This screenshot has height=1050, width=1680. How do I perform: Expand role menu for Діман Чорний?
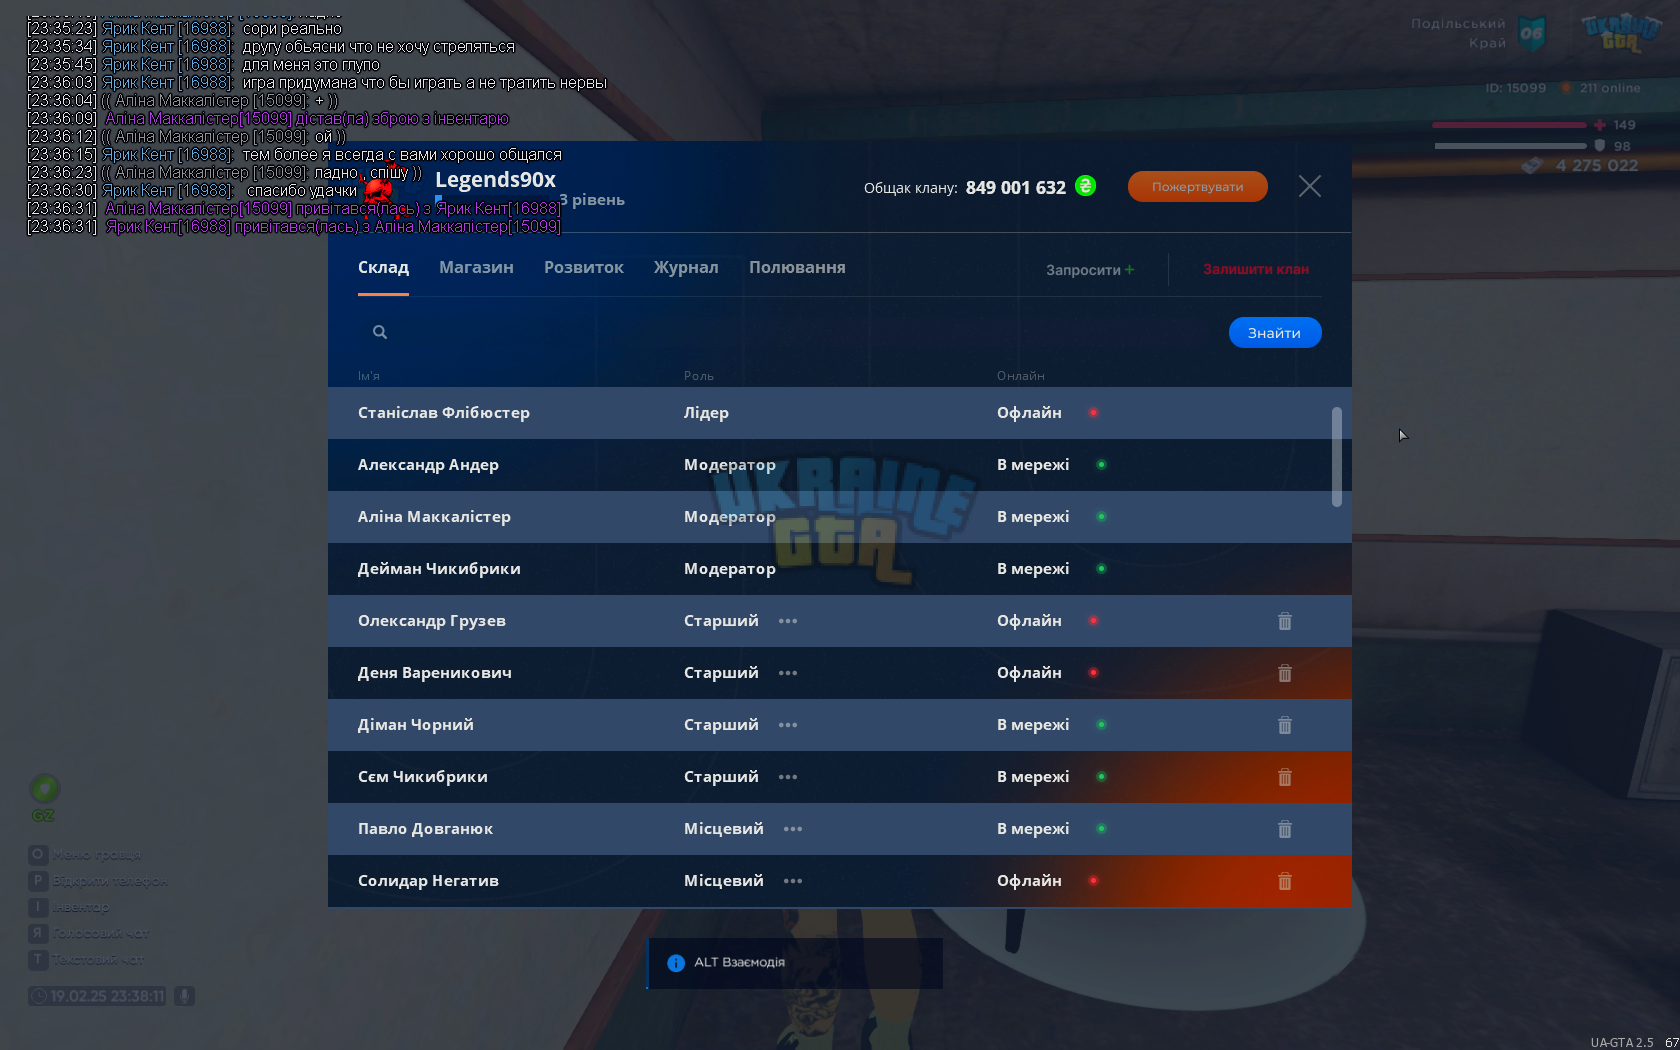click(x=788, y=725)
